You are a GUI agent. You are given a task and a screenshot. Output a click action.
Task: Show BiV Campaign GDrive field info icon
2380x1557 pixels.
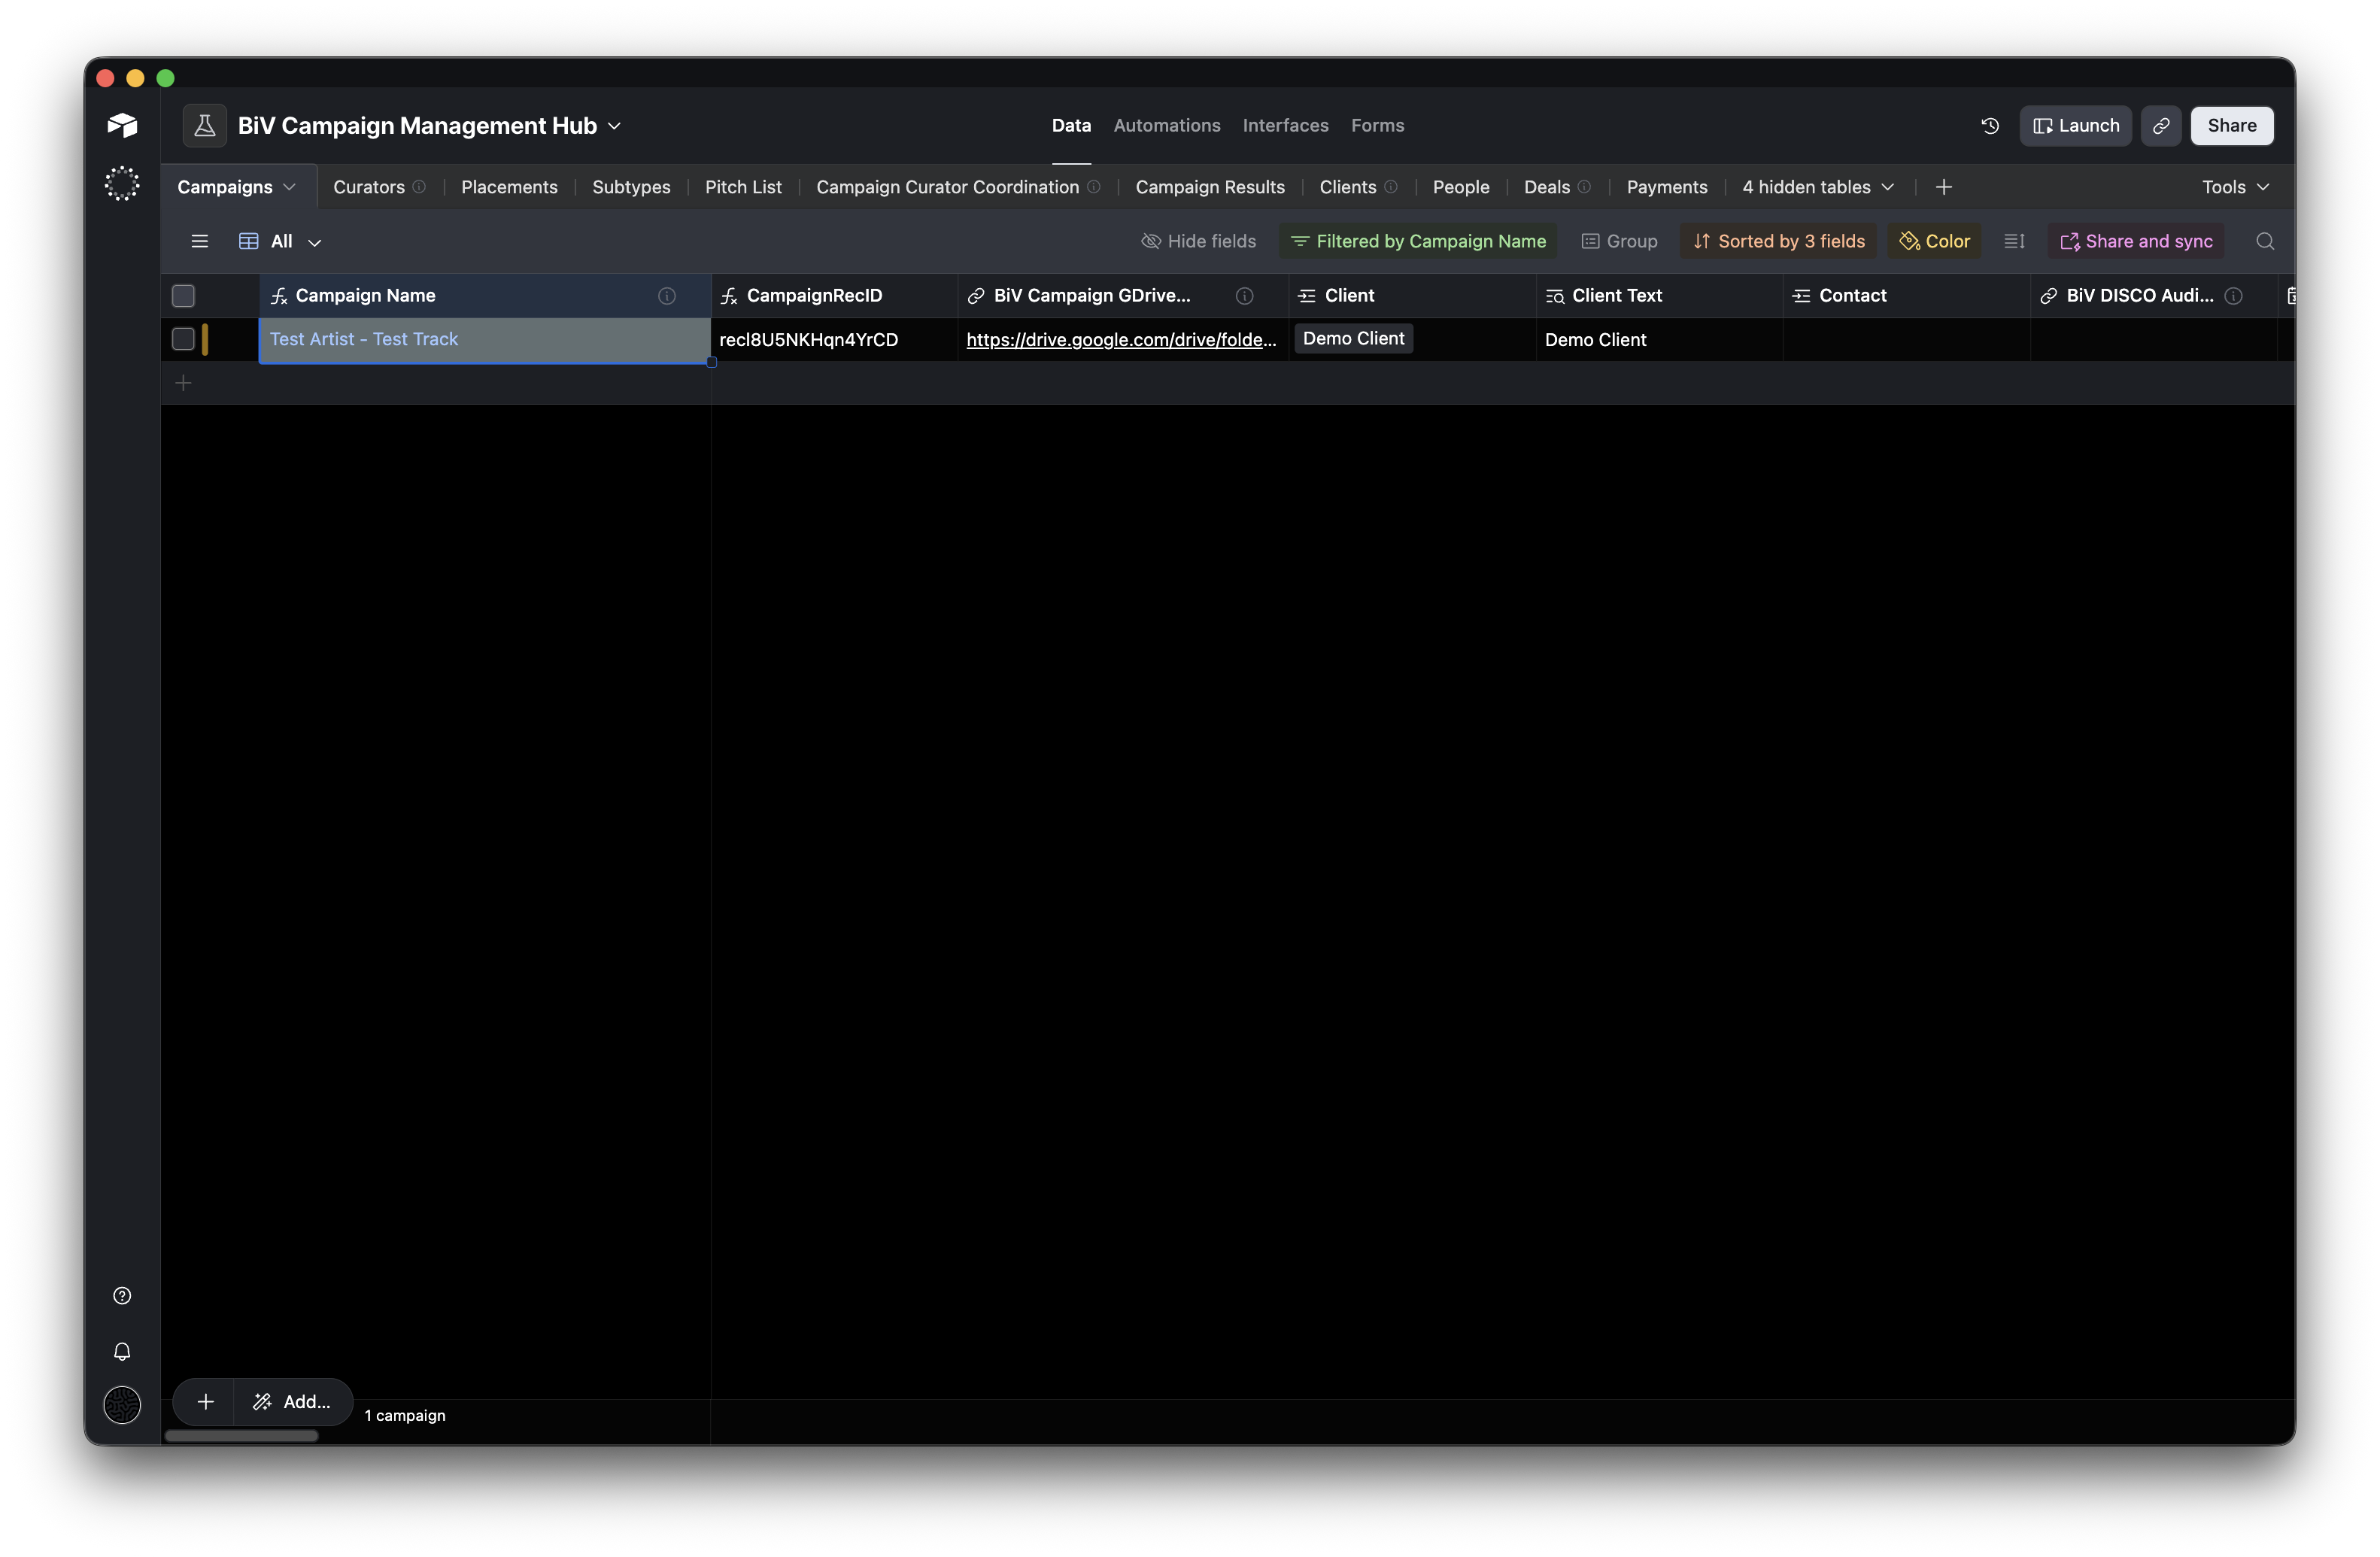tap(1244, 296)
